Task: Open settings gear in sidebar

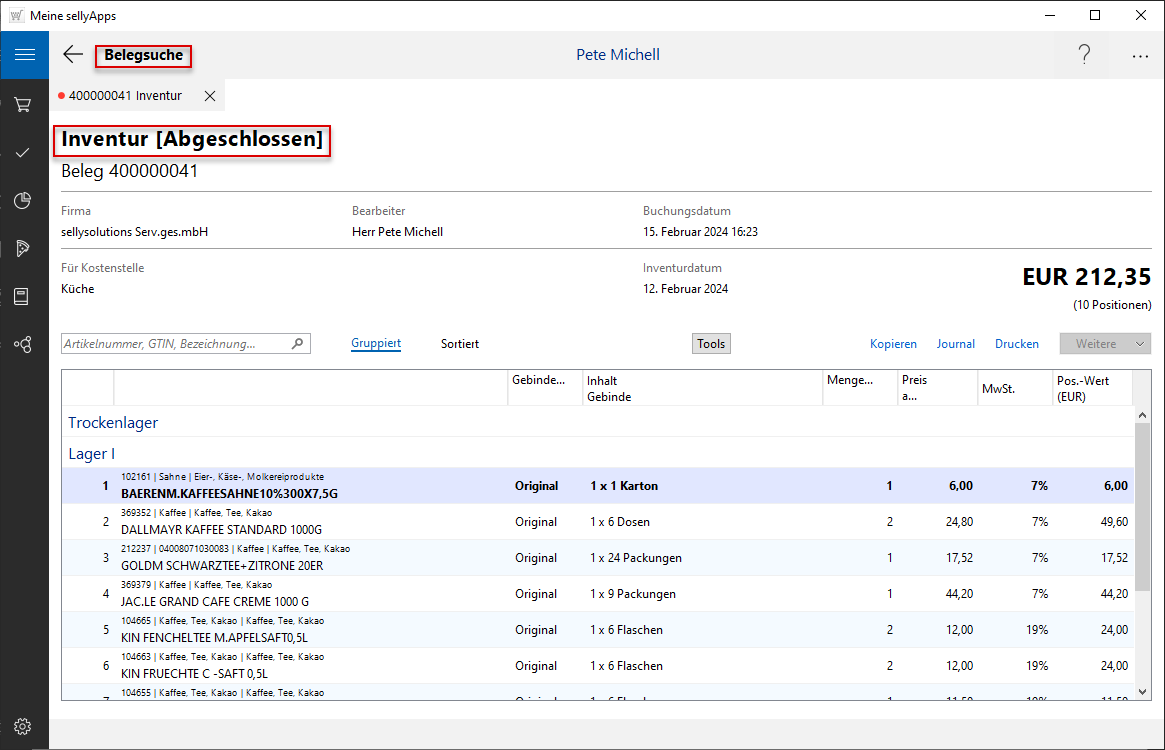Action: [24, 726]
